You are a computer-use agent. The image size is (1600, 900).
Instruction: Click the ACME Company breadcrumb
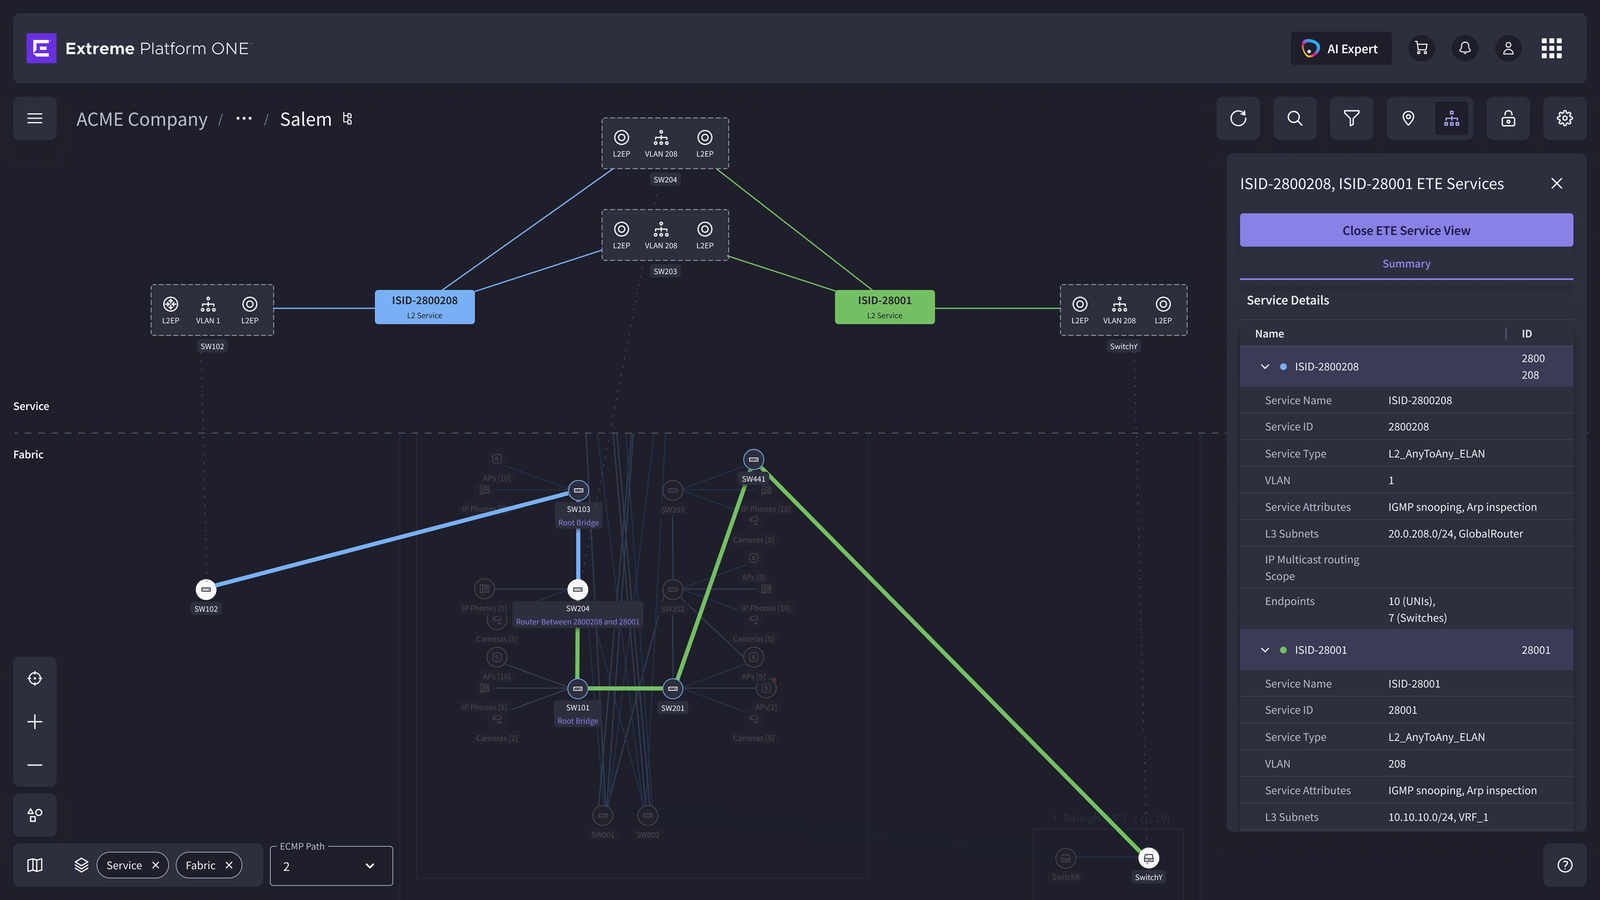pyautogui.click(x=142, y=119)
